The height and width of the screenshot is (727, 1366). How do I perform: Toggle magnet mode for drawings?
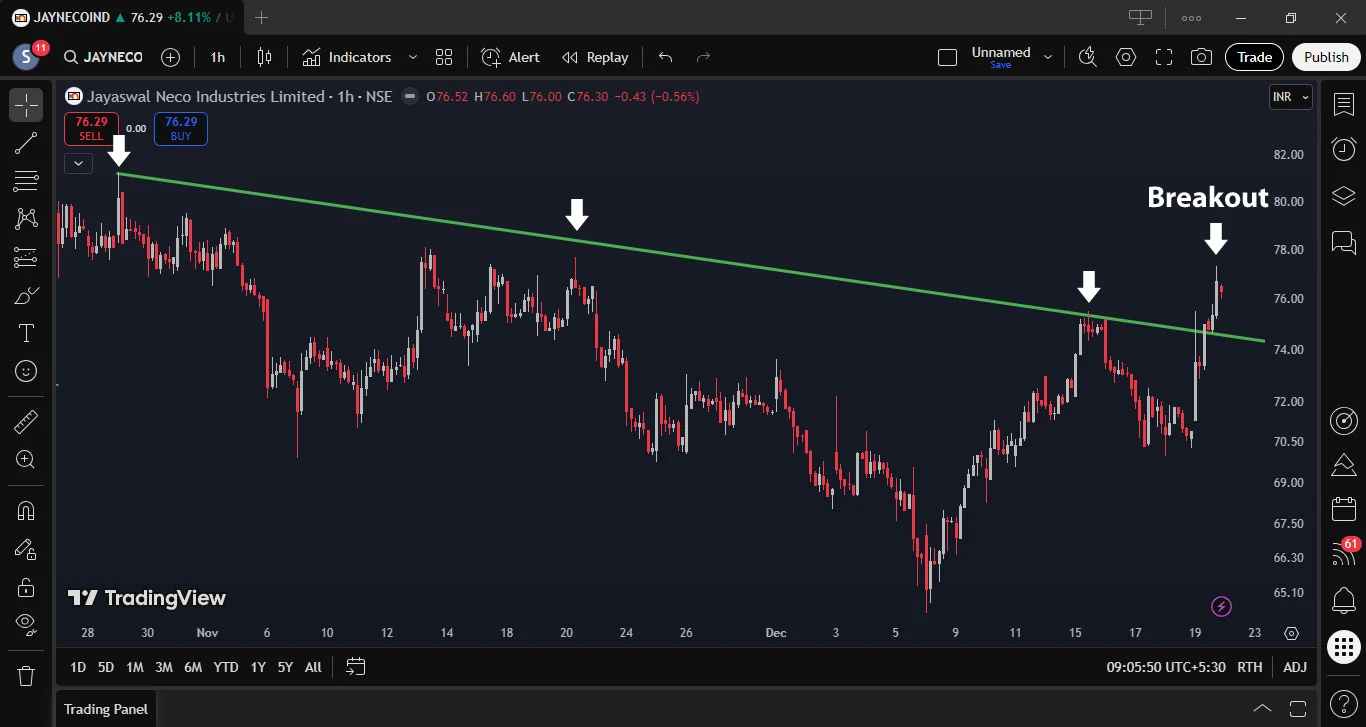26,511
